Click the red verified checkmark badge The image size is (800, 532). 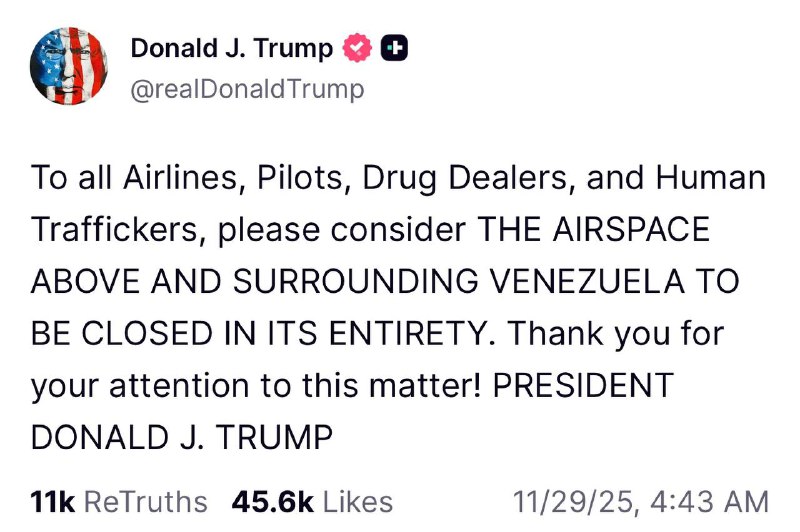(357, 48)
